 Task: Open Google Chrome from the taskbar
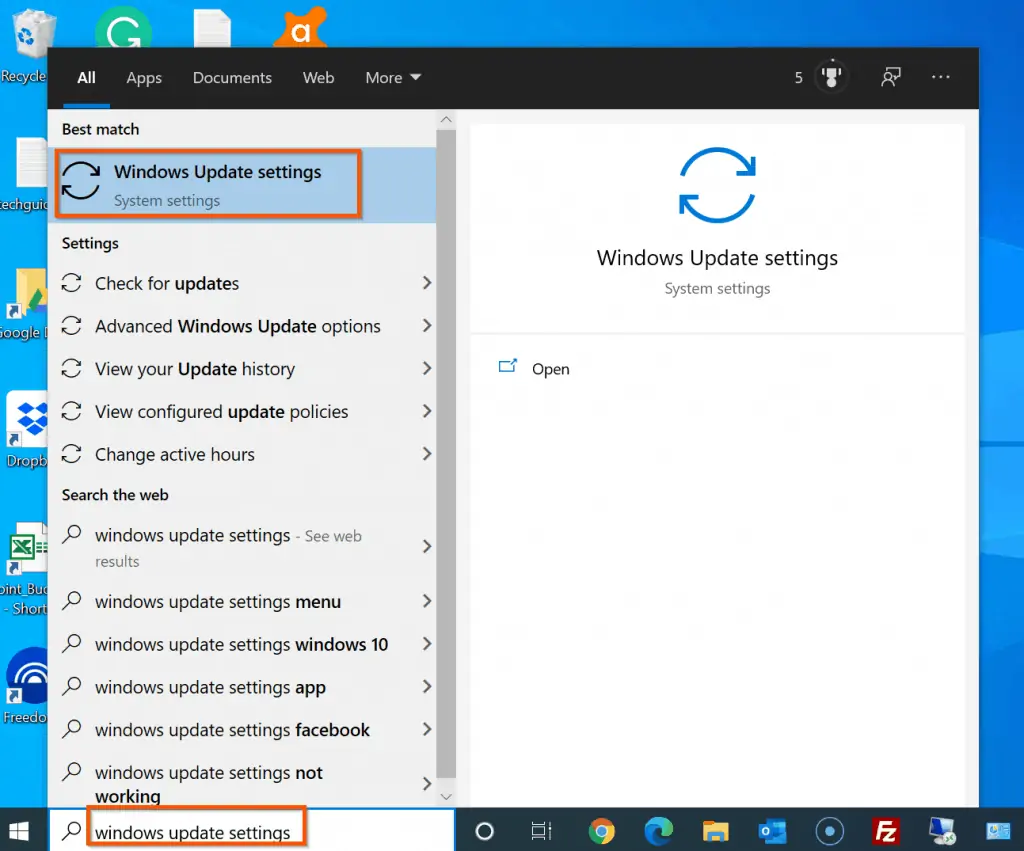[x=601, y=830]
